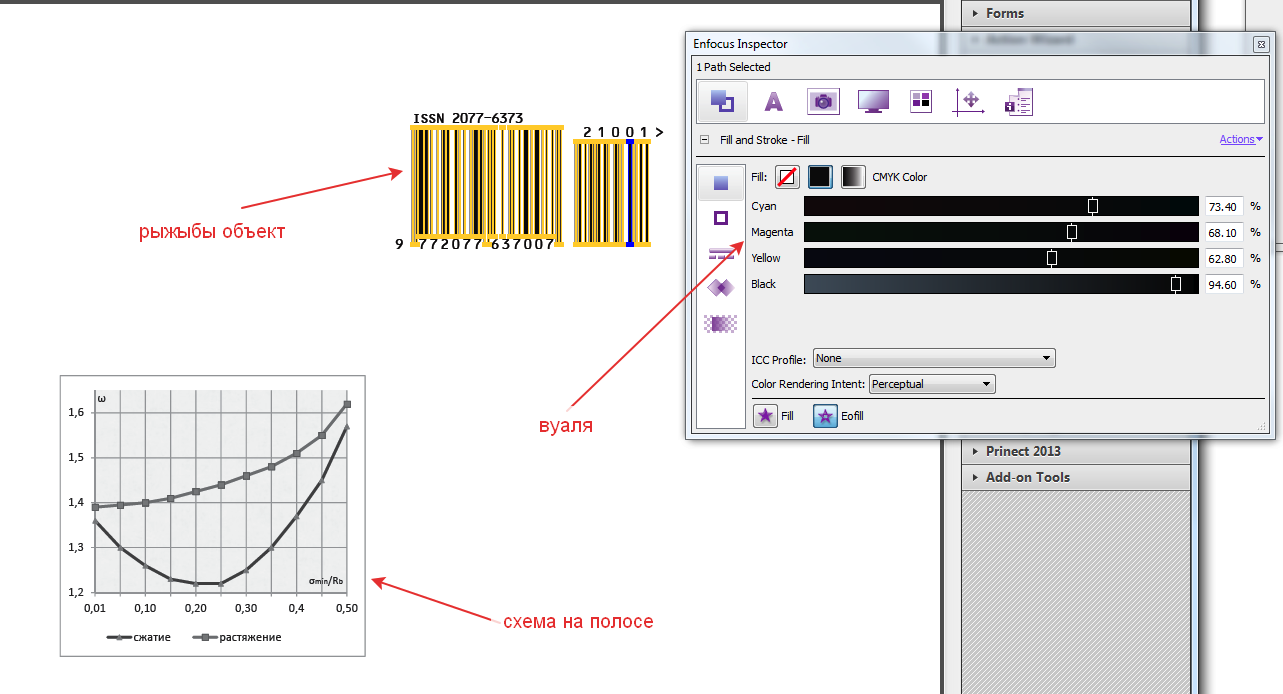Screen dimensions: 1283x694
Task: Select the dashed line style icon
Action: click(x=721, y=254)
